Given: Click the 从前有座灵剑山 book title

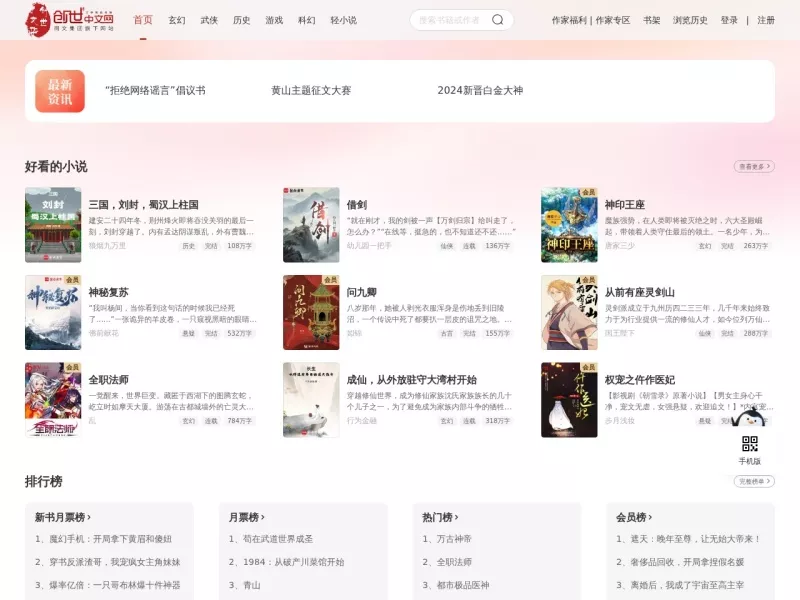Looking at the screenshot, I should [x=640, y=292].
